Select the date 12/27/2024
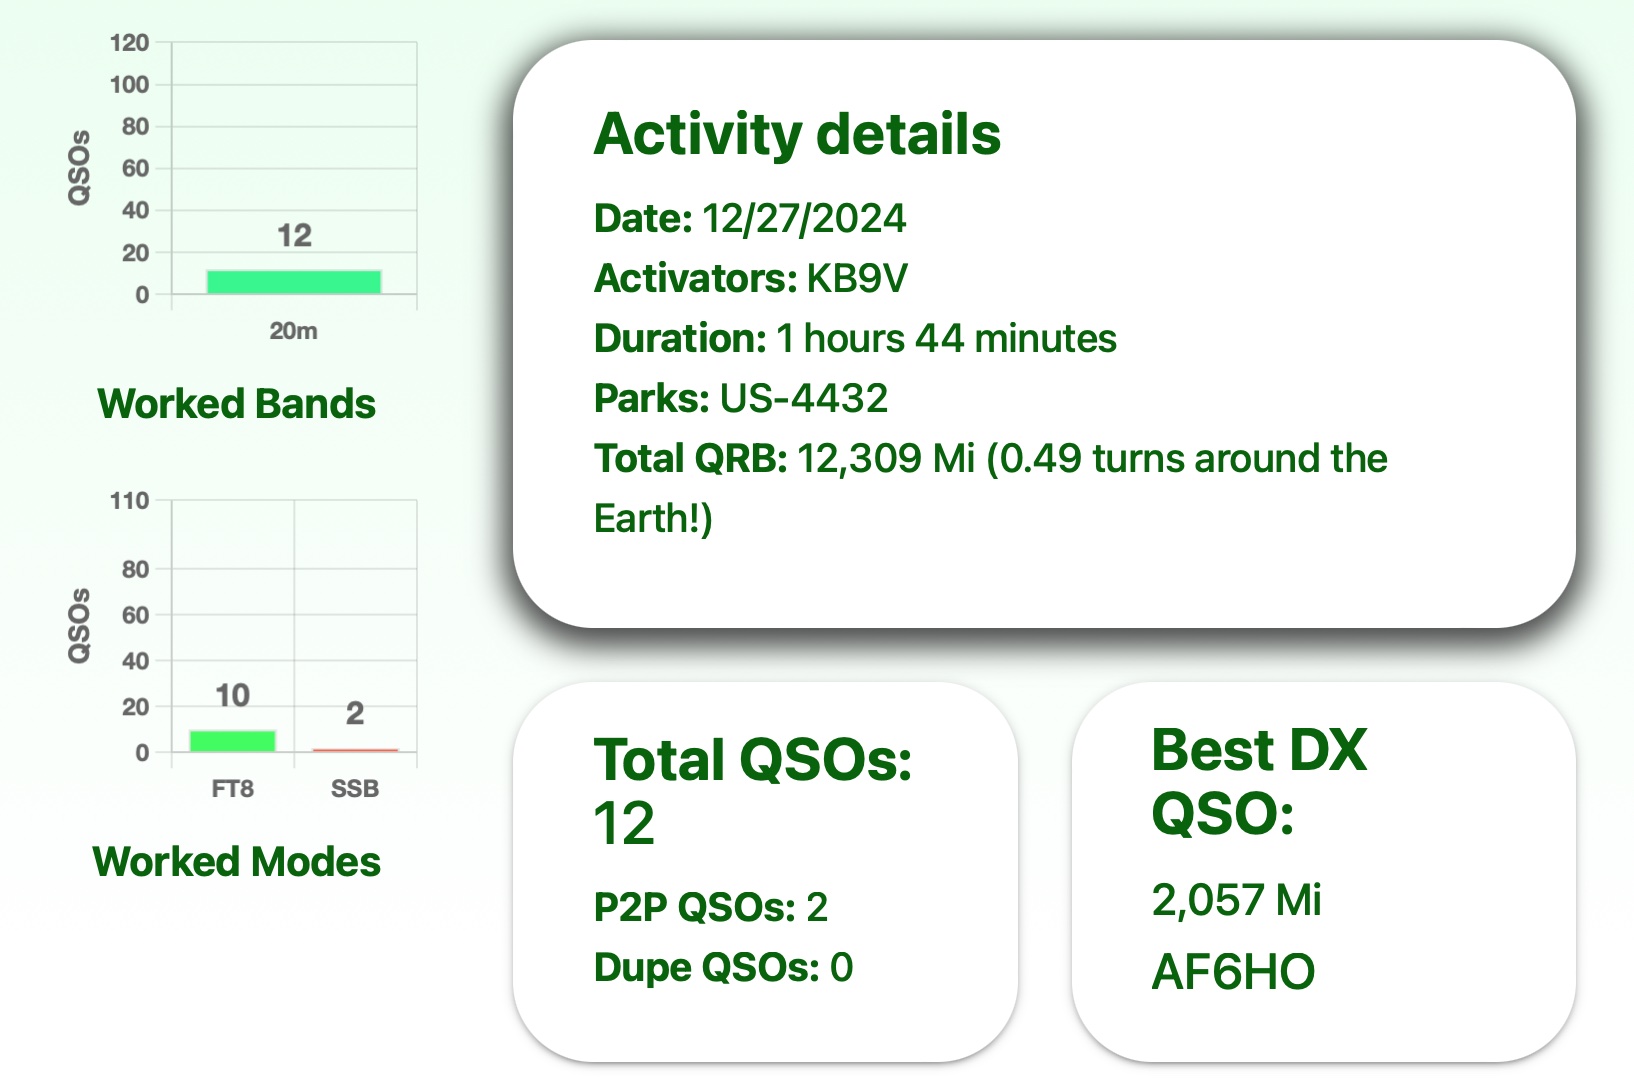The image size is (1634, 1090). (803, 219)
